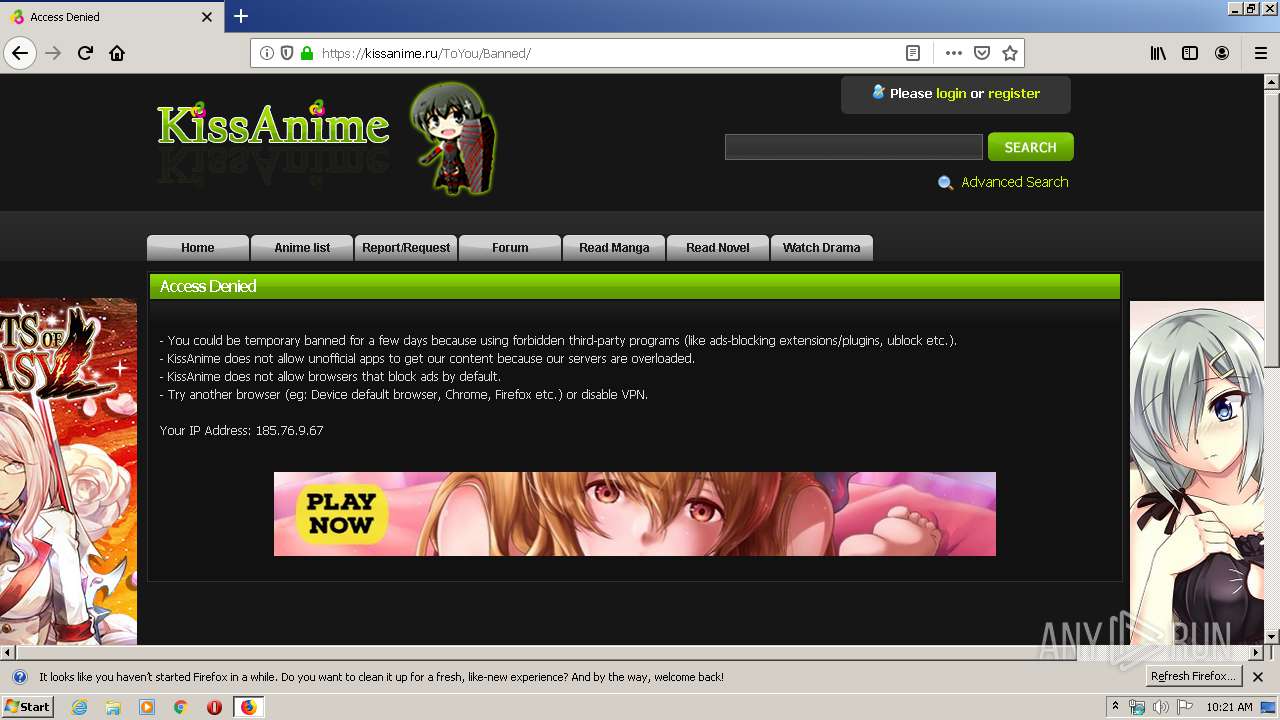The height and width of the screenshot is (720, 1280).
Task: Open Advanced Search link
Action: point(1014,182)
